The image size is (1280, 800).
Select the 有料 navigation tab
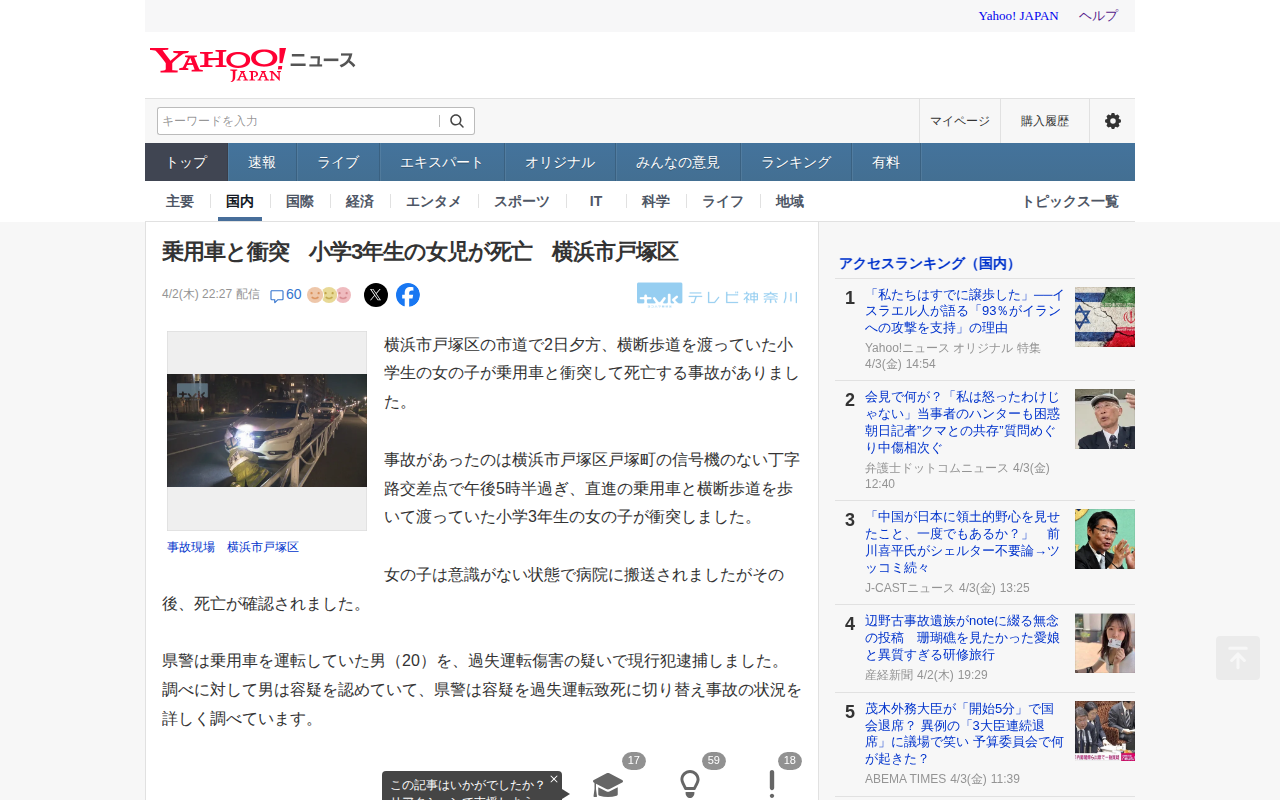coord(886,162)
